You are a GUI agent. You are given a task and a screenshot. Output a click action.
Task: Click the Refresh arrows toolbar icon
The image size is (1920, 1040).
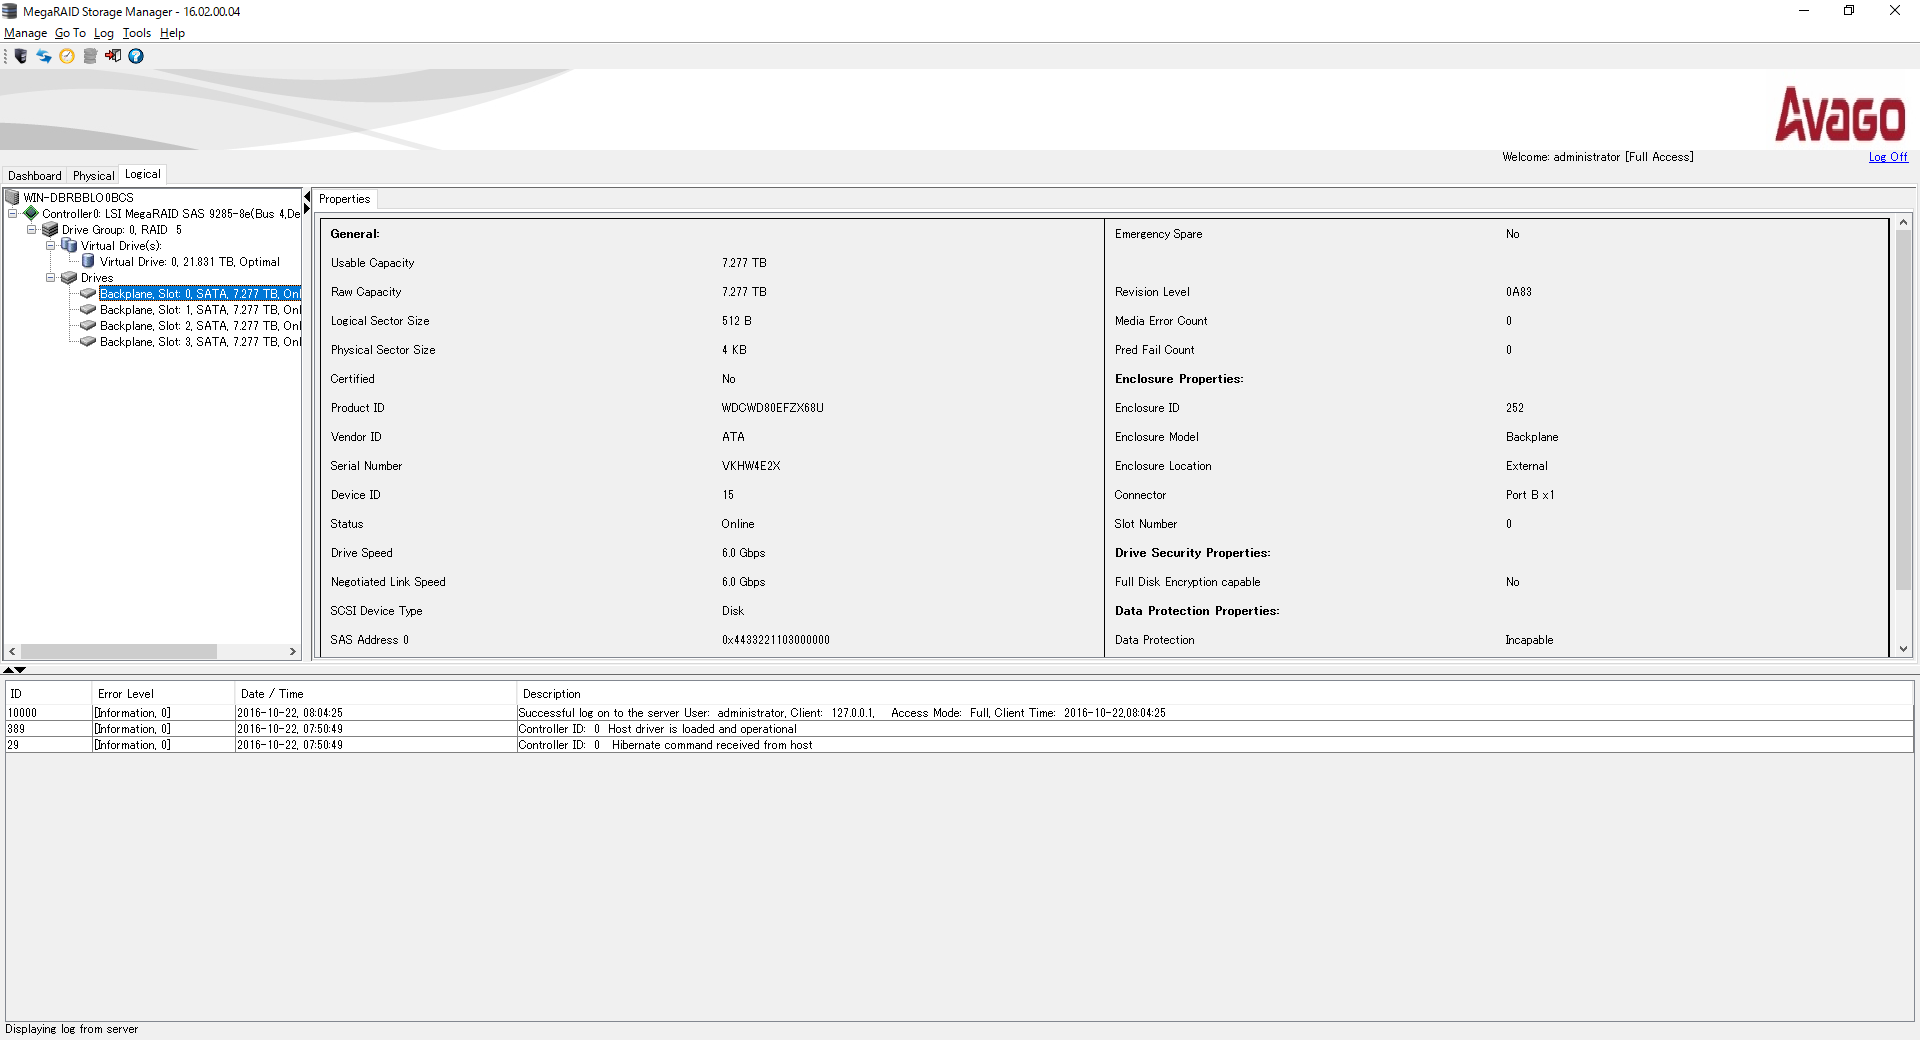point(44,56)
